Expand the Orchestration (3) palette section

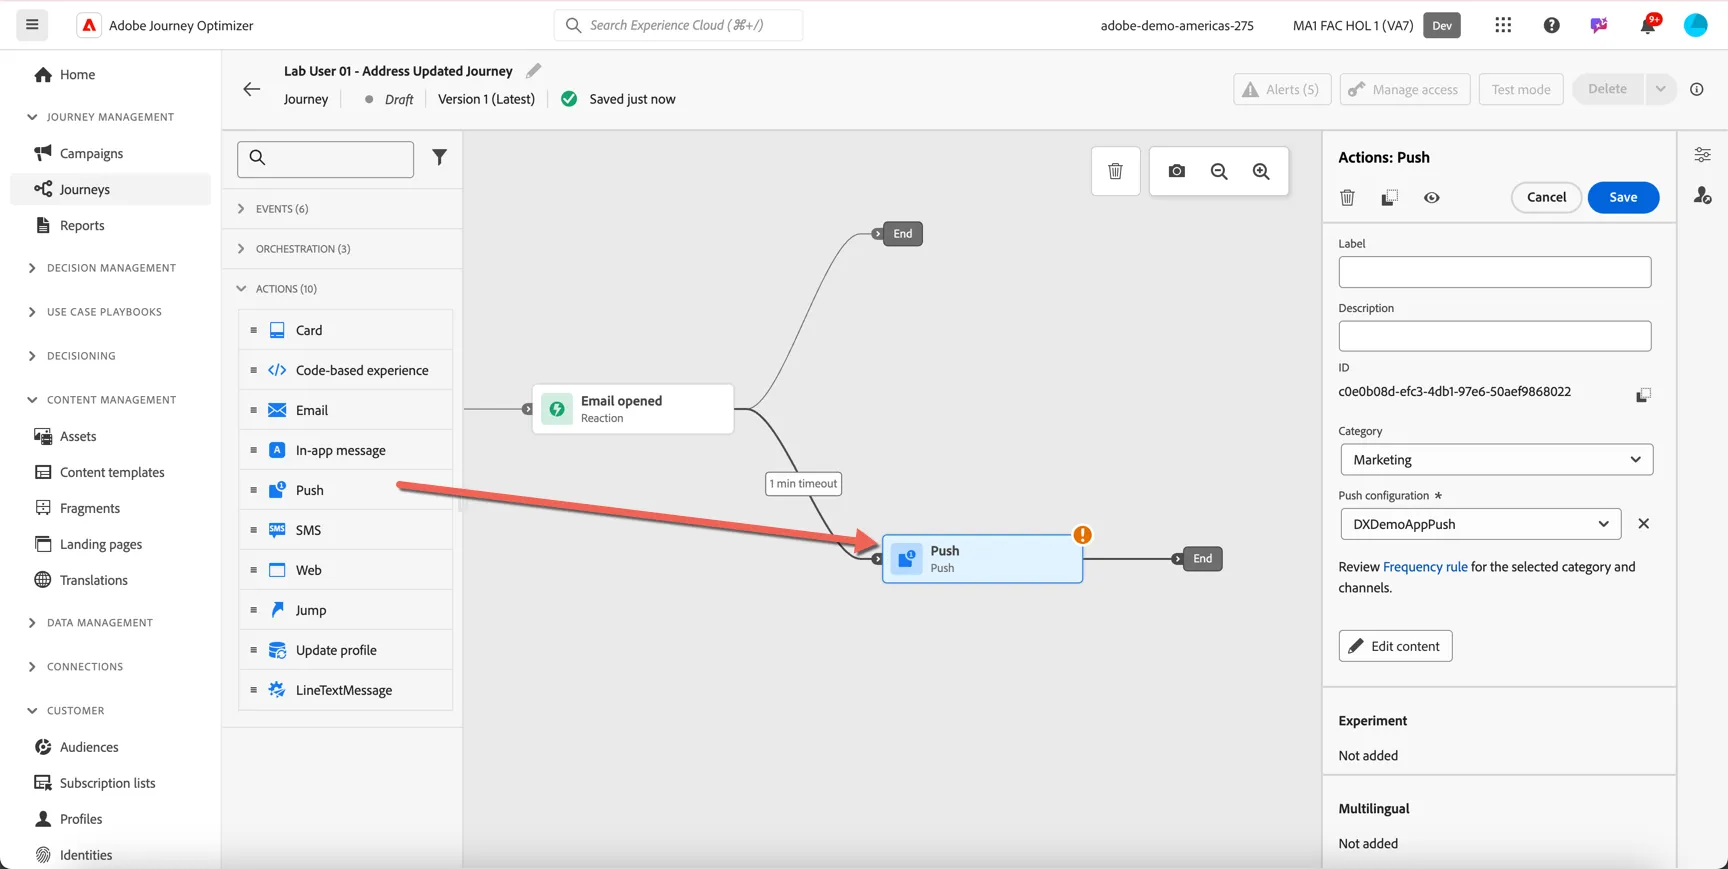(x=303, y=249)
